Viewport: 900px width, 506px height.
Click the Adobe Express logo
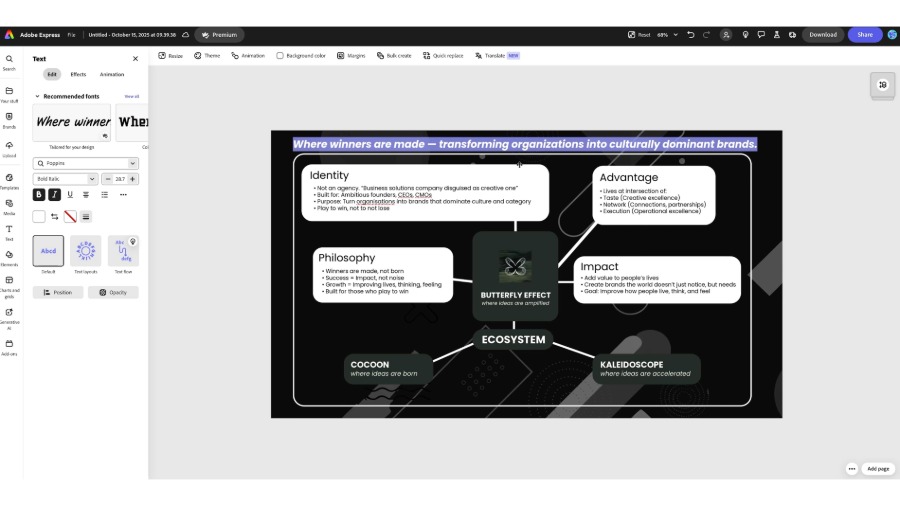pos(9,34)
